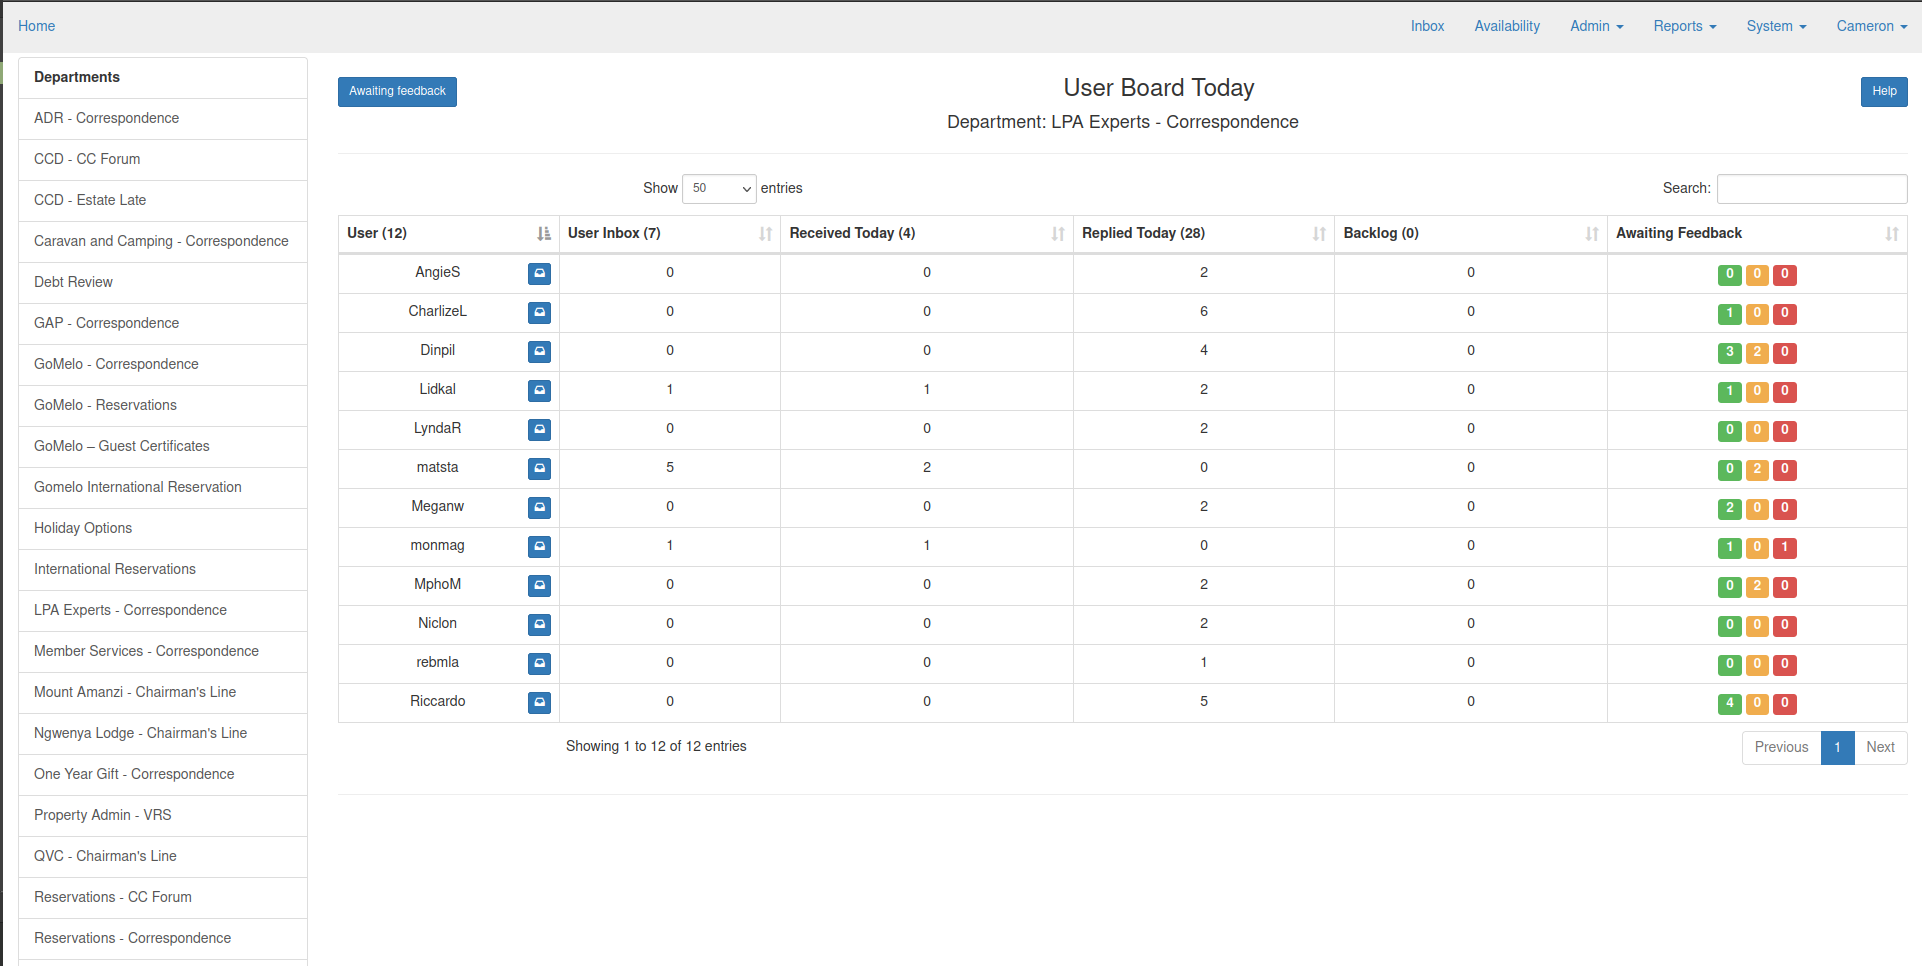Viewport: 1922px width, 966px height.
Task: Open the Show entries dropdown
Action: pyautogui.click(x=719, y=188)
